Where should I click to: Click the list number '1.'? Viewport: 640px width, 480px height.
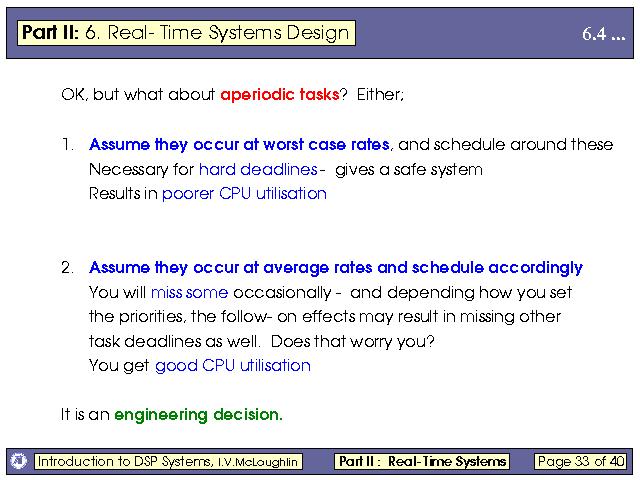coord(68,144)
